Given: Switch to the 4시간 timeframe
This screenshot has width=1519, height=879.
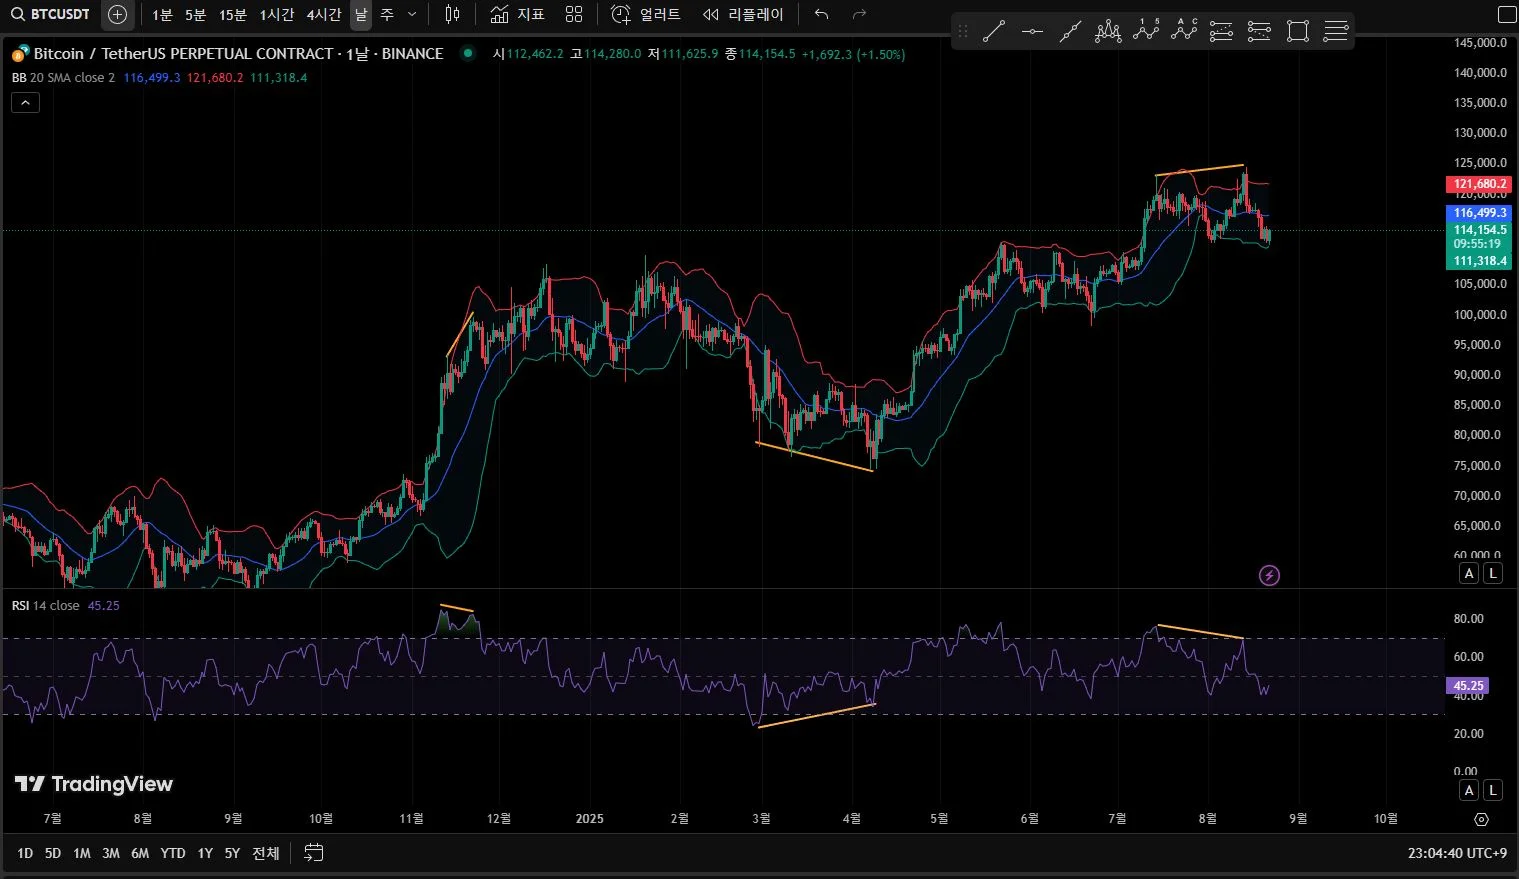Looking at the screenshot, I should coord(323,14).
